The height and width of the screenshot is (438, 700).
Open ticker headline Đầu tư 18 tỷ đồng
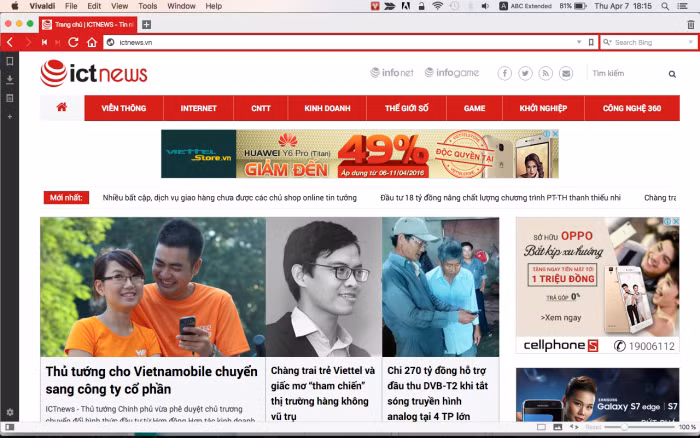coord(500,198)
